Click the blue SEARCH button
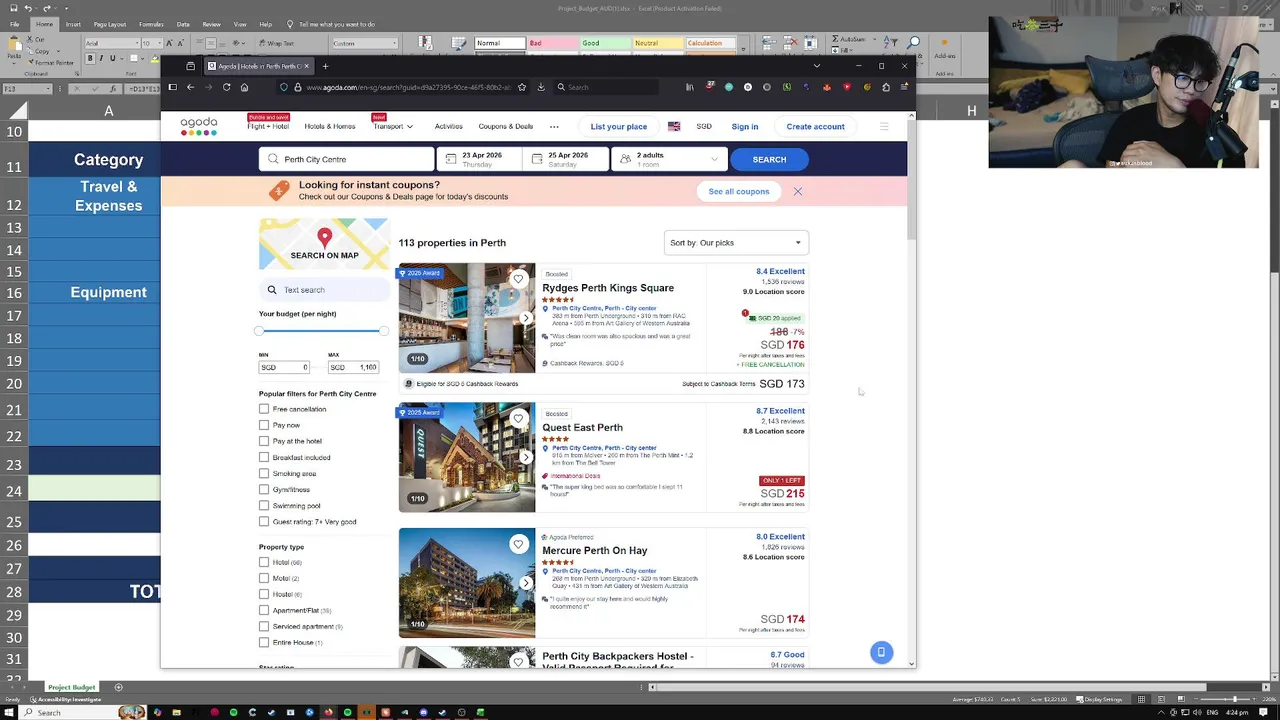 click(x=769, y=159)
